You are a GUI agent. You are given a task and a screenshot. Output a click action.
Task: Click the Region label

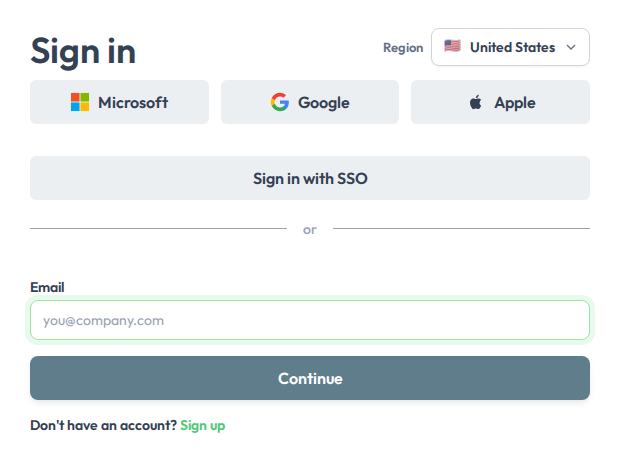tap(403, 48)
